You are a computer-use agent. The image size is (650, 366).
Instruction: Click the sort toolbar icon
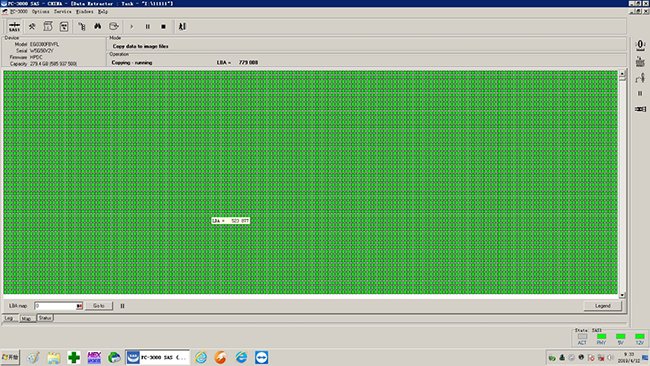click(x=182, y=27)
